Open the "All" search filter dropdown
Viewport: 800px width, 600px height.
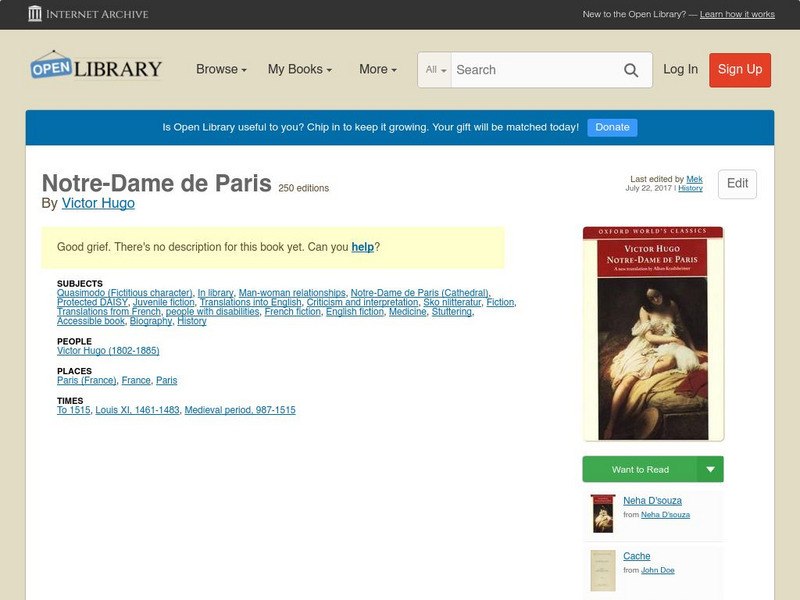coord(437,70)
